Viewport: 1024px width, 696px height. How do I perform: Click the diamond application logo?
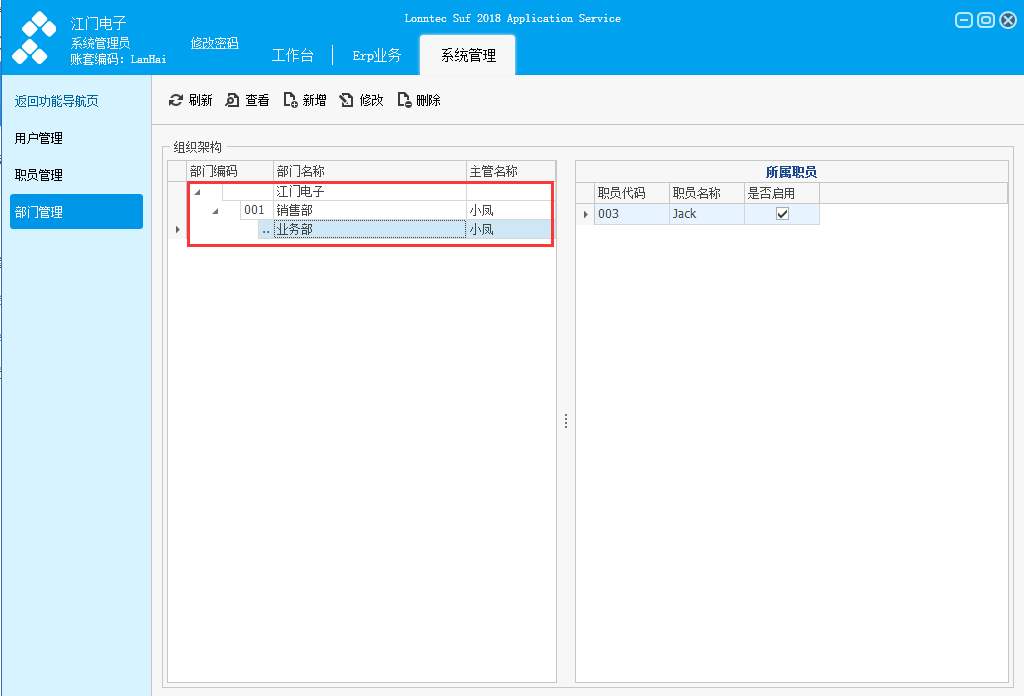click(34, 38)
